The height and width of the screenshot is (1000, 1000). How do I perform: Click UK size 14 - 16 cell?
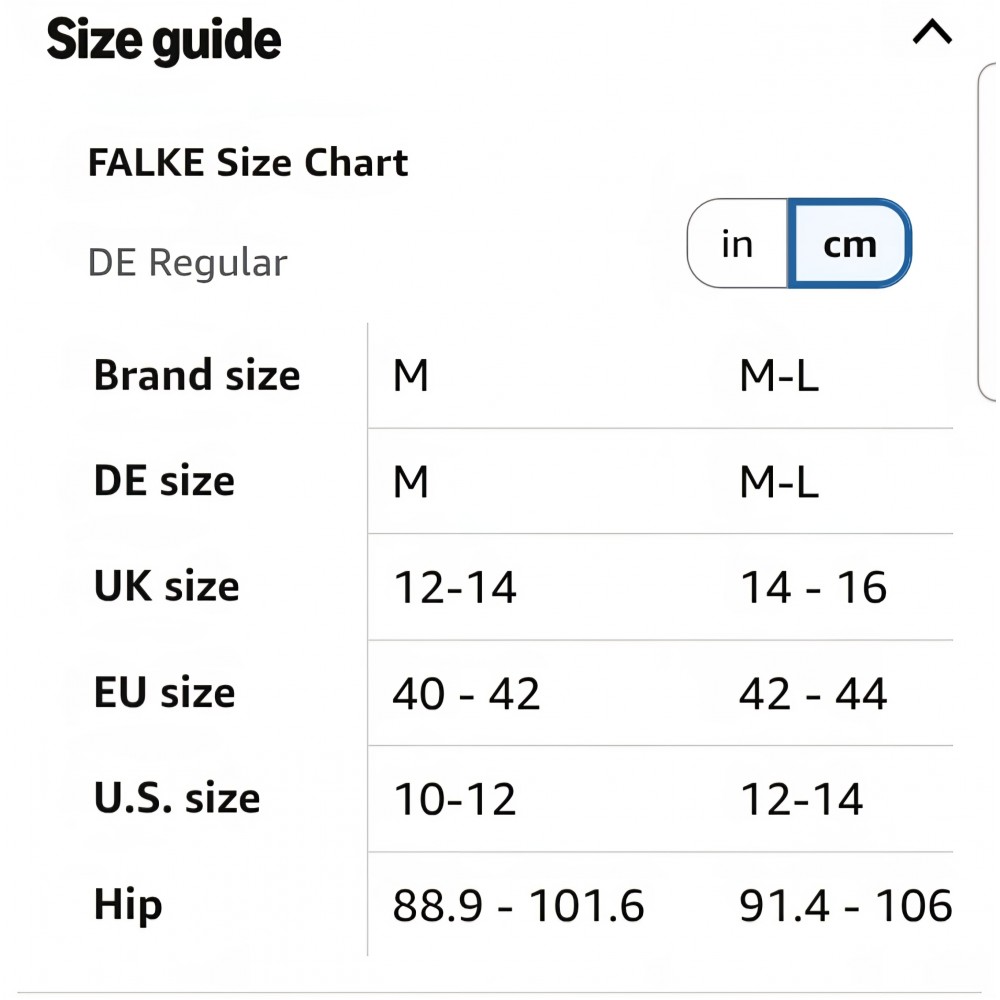(x=812, y=588)
